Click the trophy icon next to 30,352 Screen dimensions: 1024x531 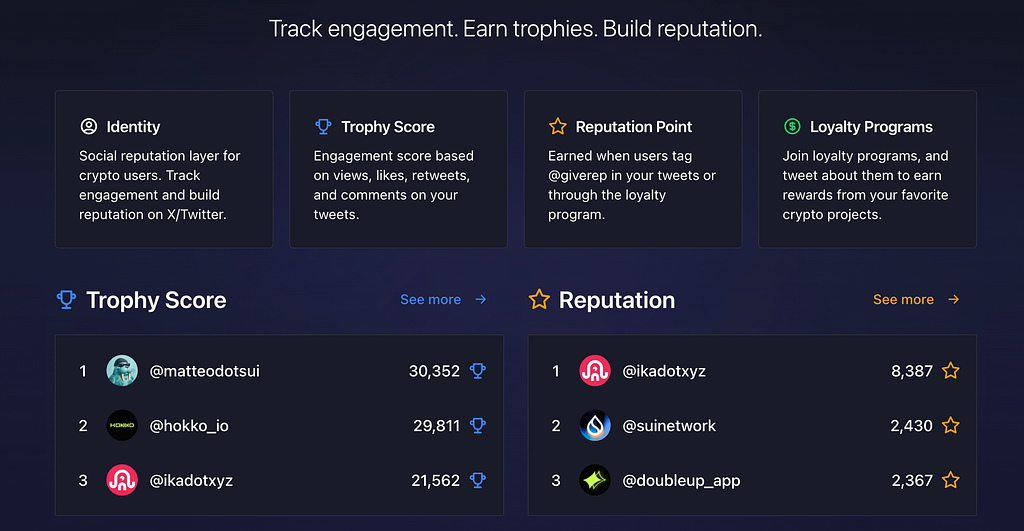click(478, 371)
